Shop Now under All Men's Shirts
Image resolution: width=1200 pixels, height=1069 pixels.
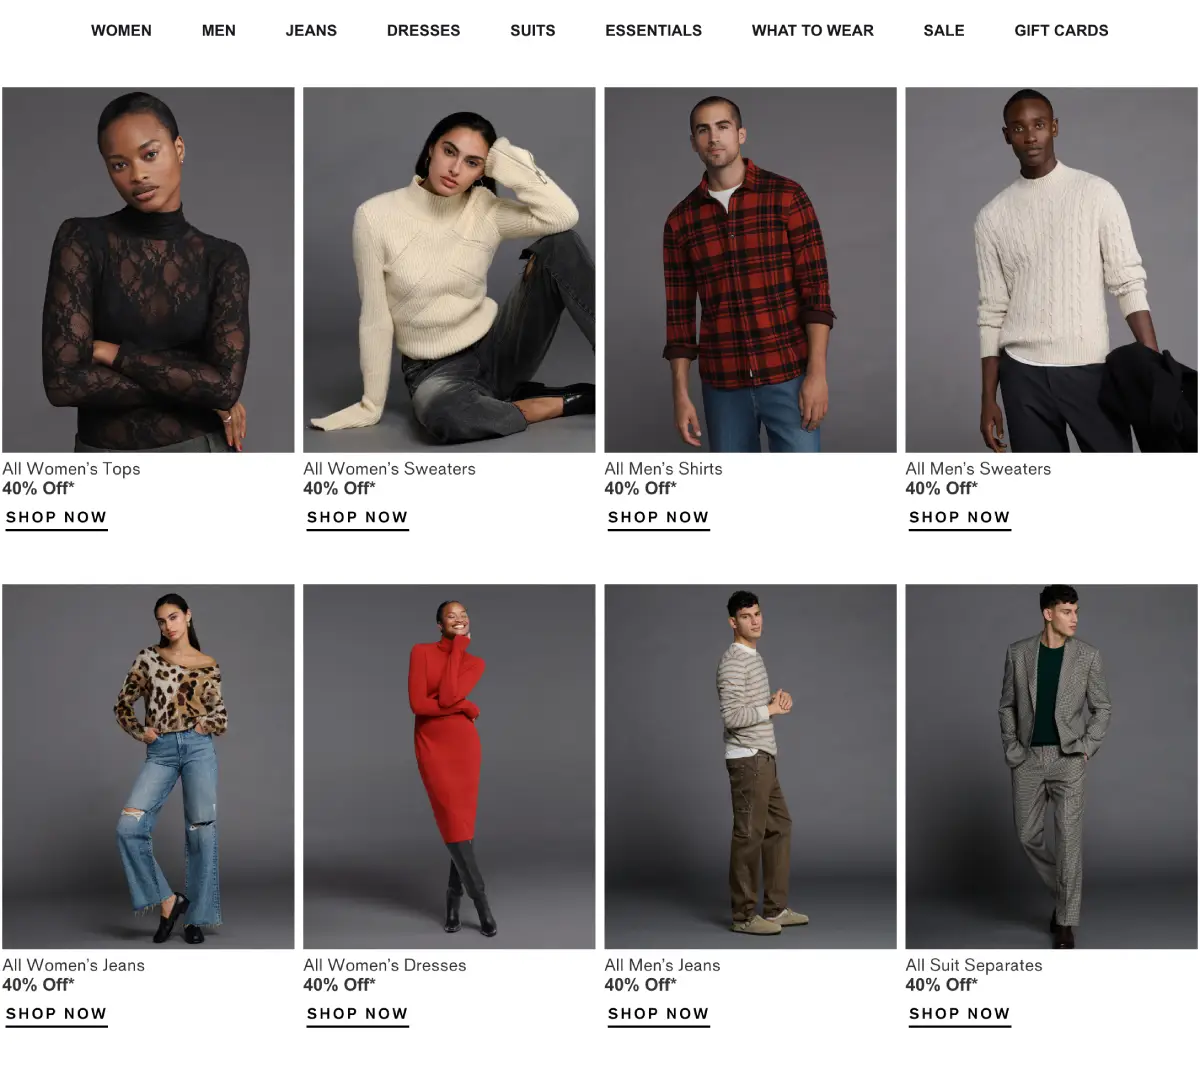click(x=658, y=518)
